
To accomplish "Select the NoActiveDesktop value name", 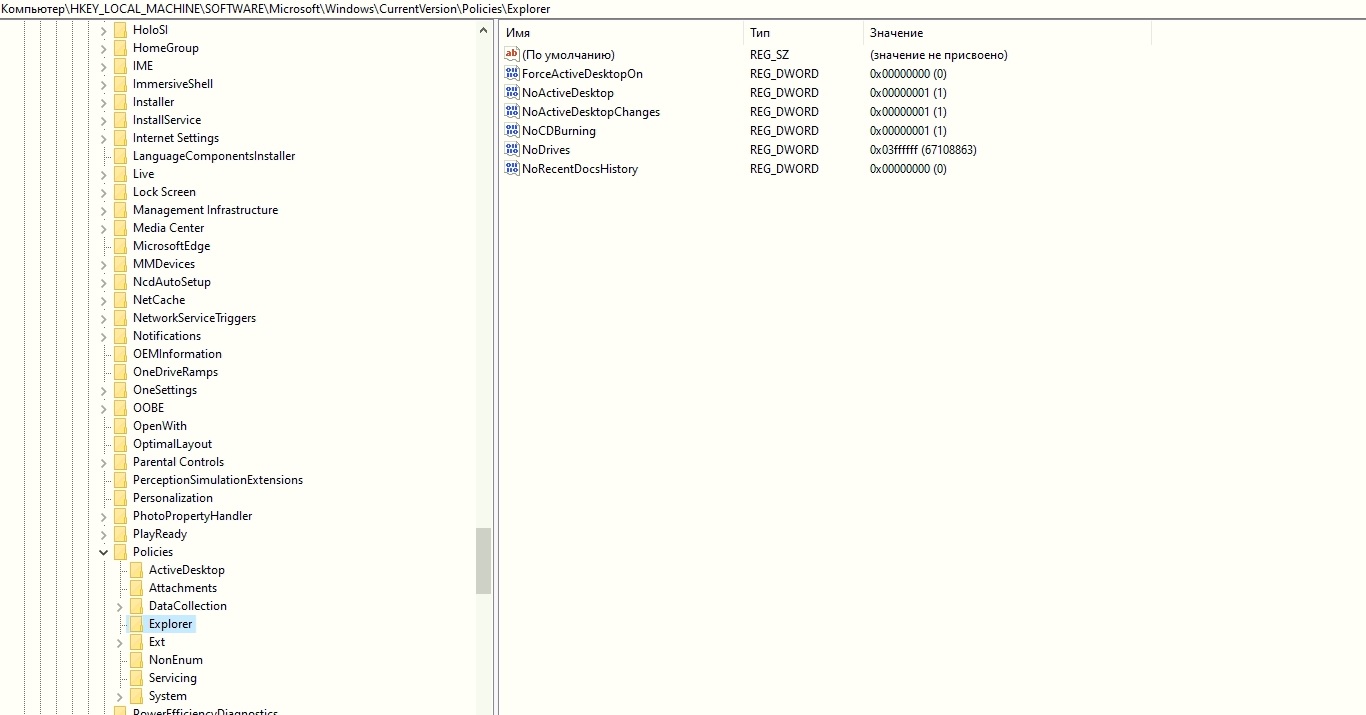I will [567, 93].
